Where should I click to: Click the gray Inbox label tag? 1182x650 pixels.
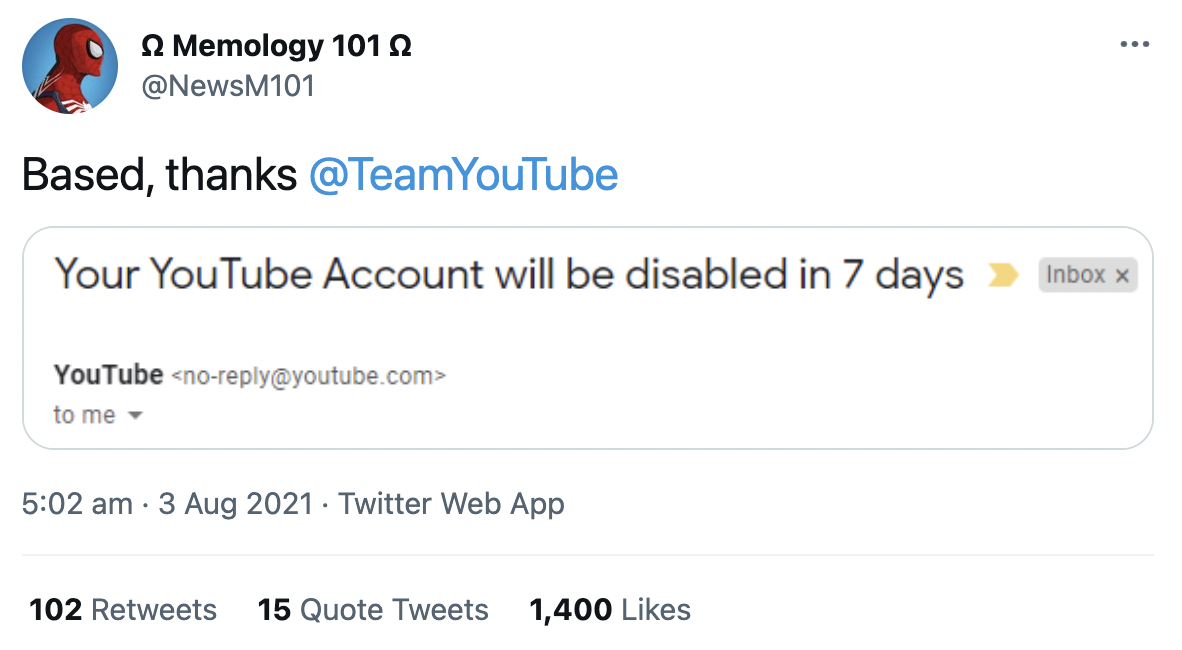click(1087, 274)
